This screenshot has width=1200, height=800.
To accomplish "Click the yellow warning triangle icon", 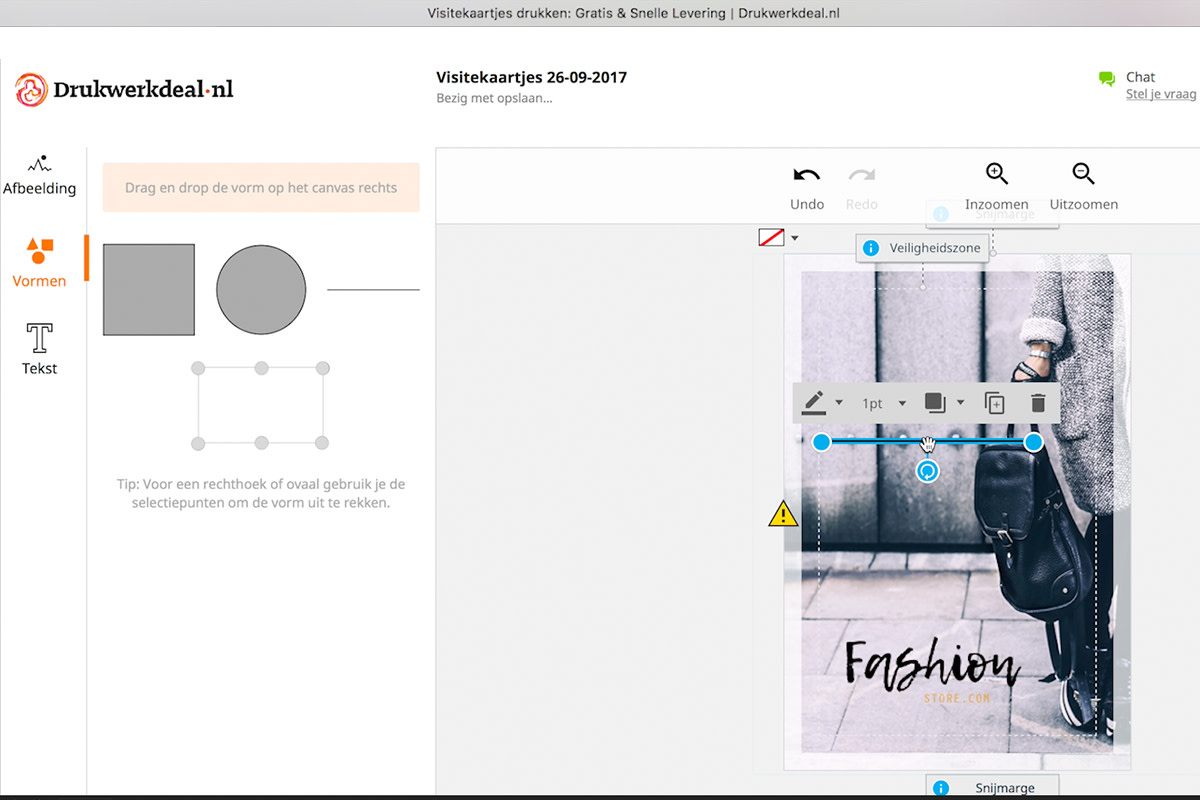I will tap(783, 514).
